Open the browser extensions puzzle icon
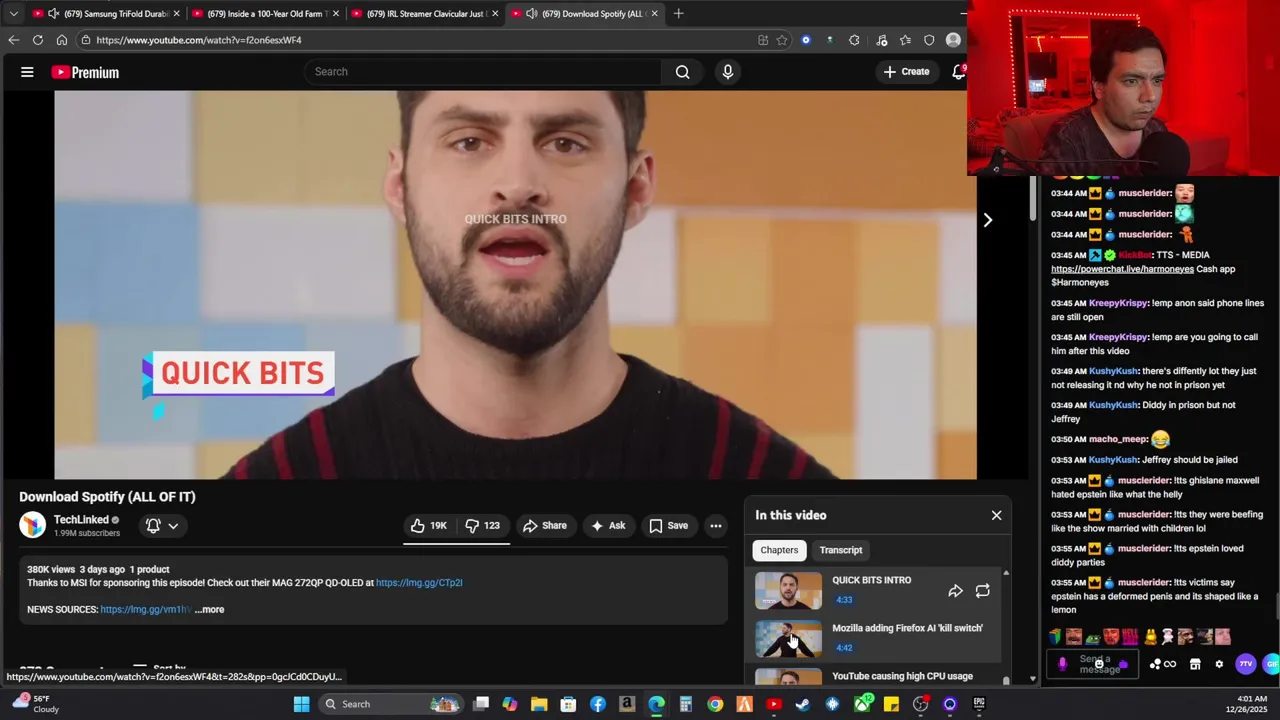 (854, 40)
